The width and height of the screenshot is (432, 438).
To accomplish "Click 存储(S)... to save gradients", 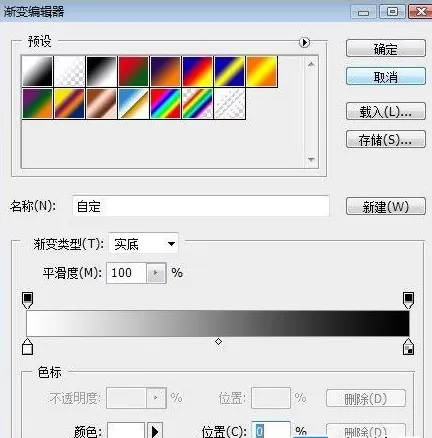I will pos(386,139).
